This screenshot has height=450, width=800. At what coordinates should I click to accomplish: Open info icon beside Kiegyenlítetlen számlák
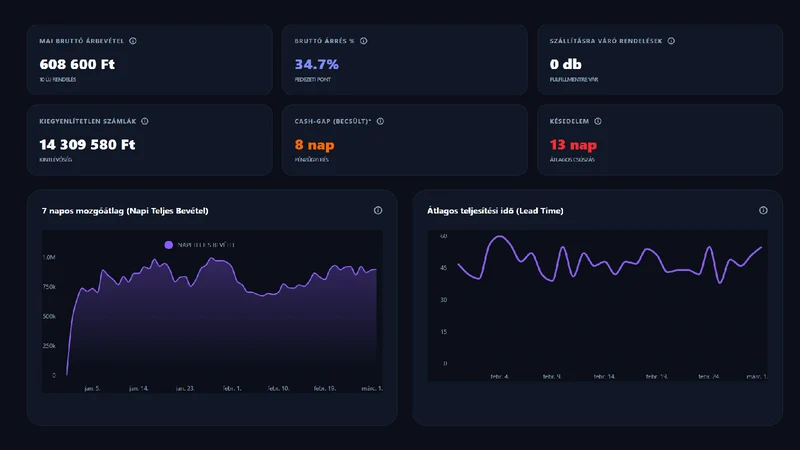click(x=145, y=121)
